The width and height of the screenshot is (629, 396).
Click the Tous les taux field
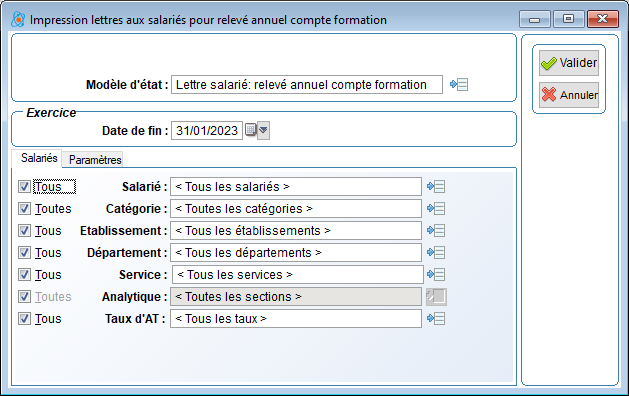point(296,319)
